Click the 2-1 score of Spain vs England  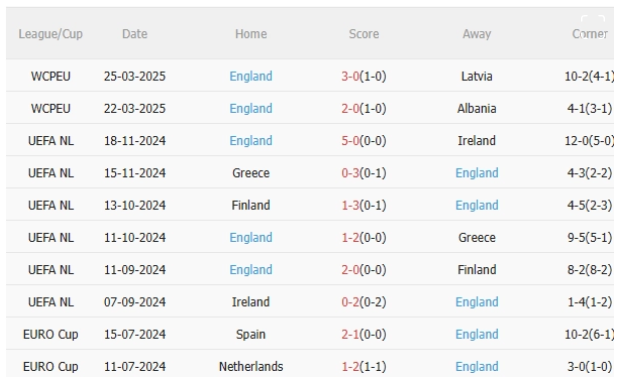(350, 335)
